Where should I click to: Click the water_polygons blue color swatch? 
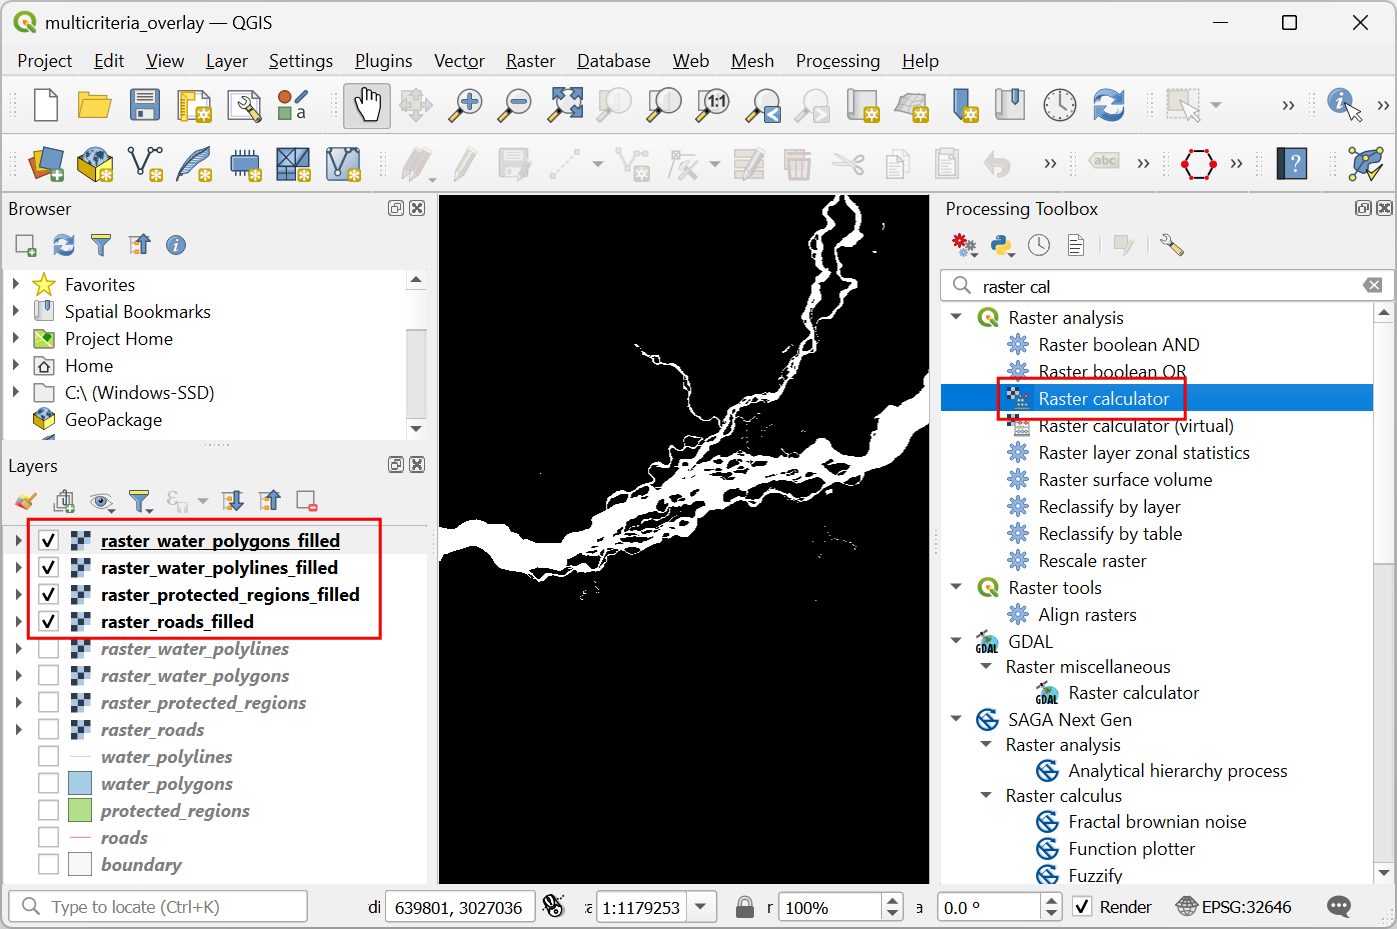click(x=80, y=784)
